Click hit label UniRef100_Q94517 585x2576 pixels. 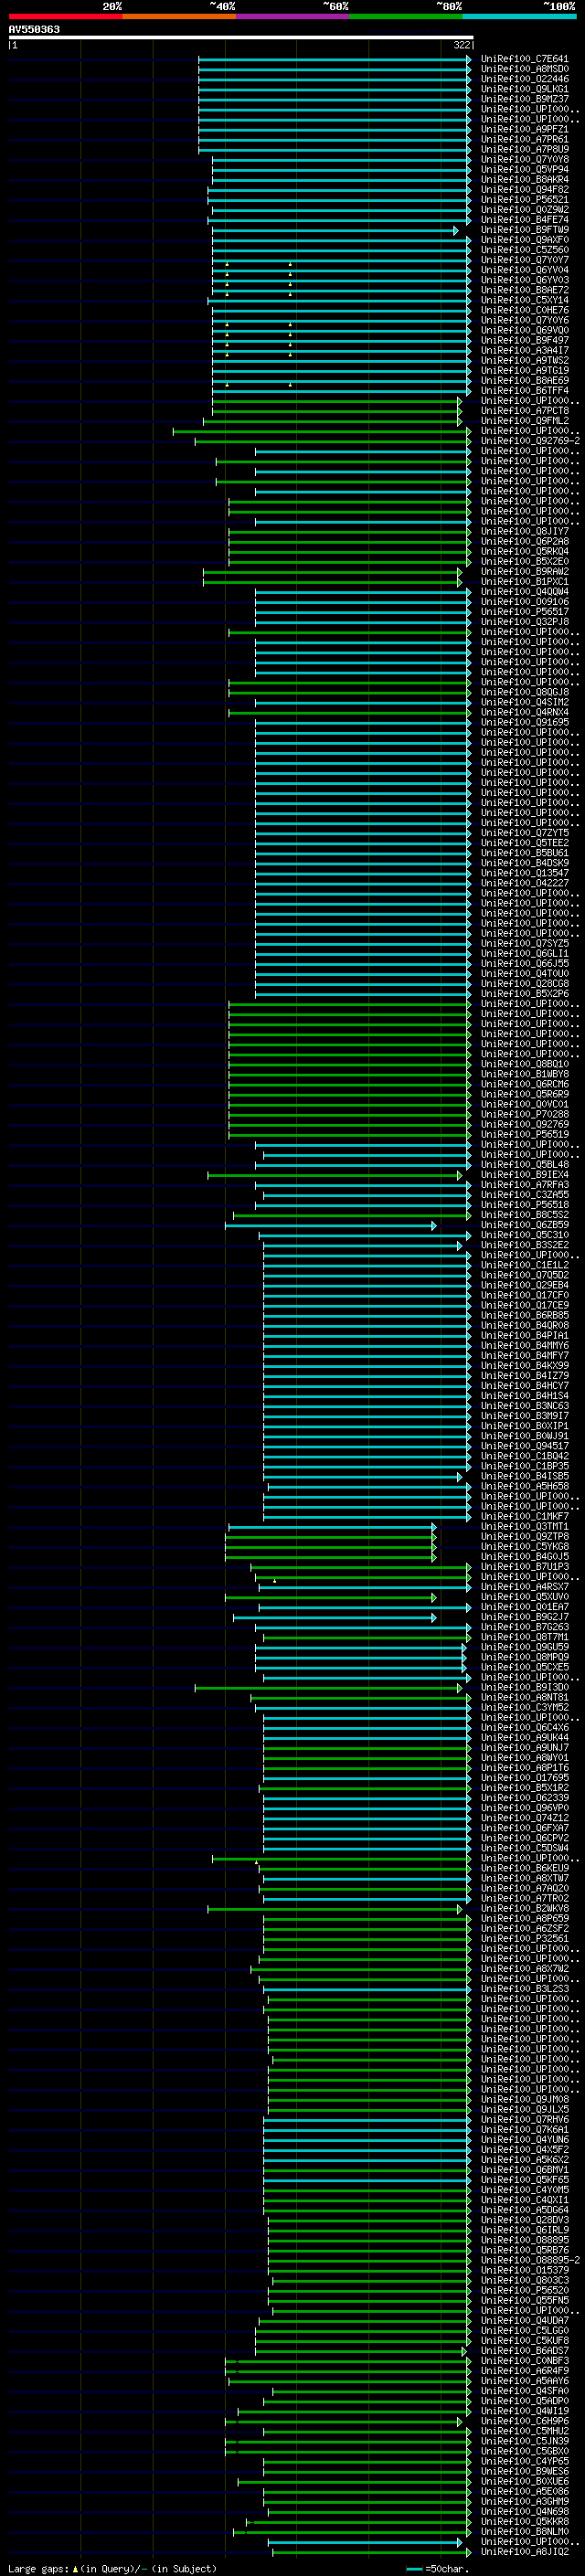click(x=525, y=1446)
